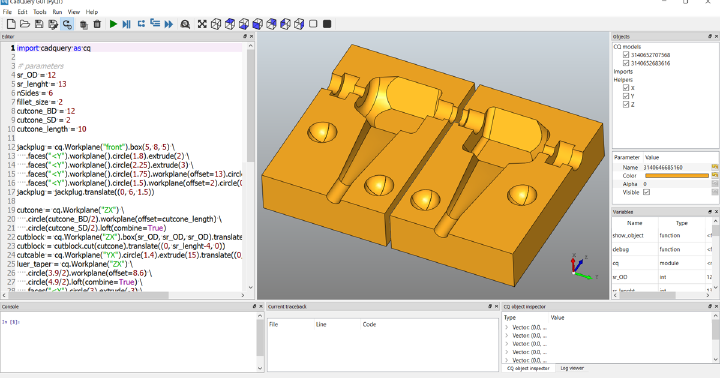Click the Open file folder icon
The width and height of the screenshot is (720, 378).
click(x=25, y=24)
